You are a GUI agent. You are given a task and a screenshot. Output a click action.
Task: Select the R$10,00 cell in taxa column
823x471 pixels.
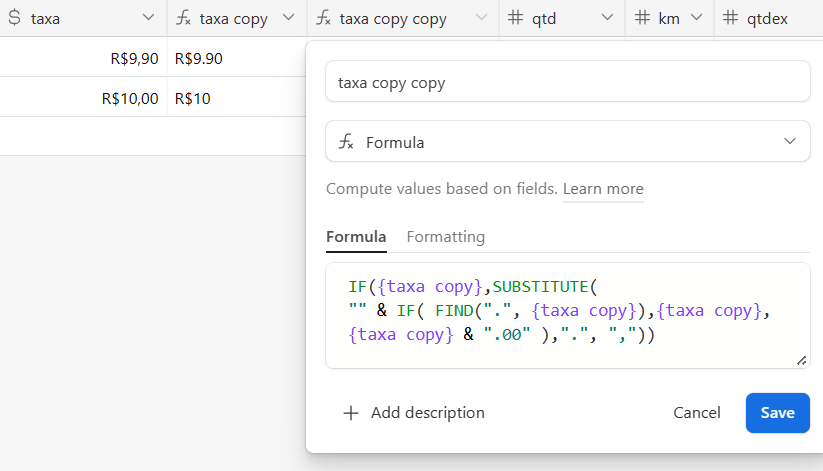click(x=83, y=98)
